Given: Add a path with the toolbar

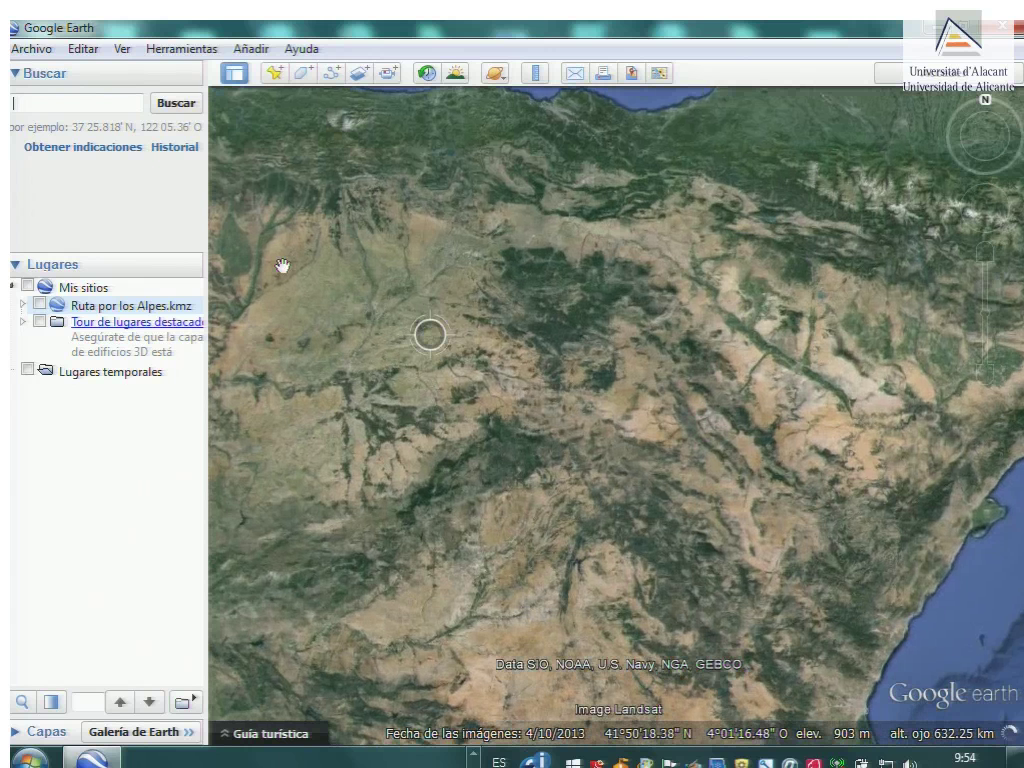Looking at the screenshot, I should pos(332,73).
